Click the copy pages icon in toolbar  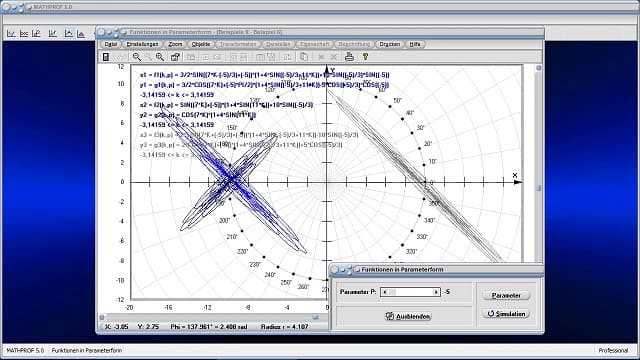pyautogui.click(x=304, y=57)
